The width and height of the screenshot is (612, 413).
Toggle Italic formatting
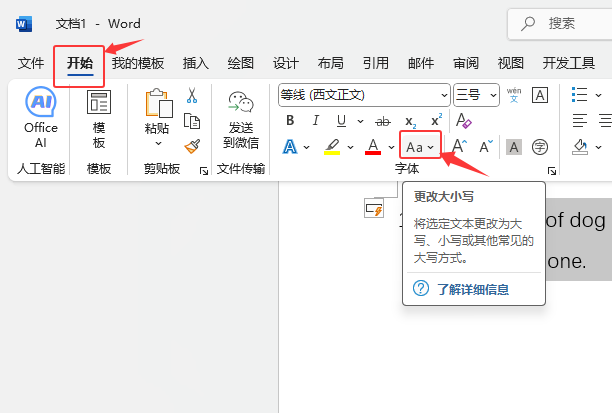(316, 121)
